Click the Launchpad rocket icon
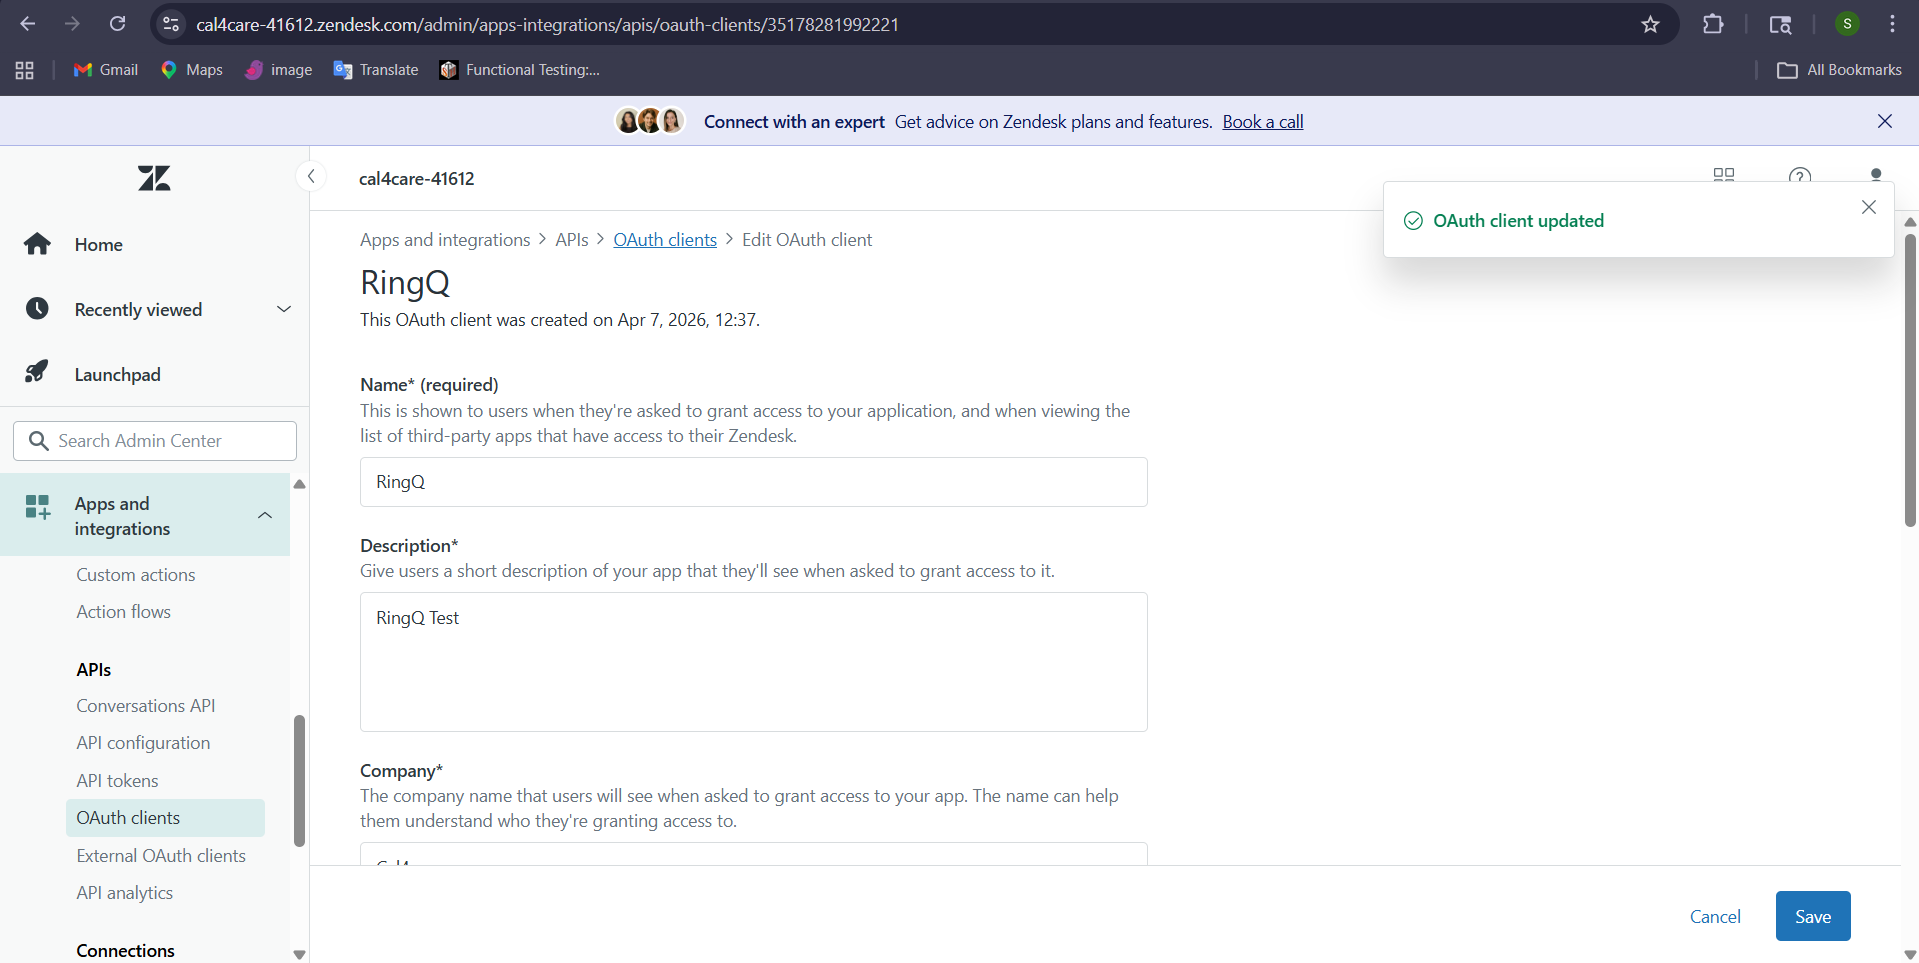This screenshot has width=1919, height=963. pyautogui.click(x=36, y=372)
